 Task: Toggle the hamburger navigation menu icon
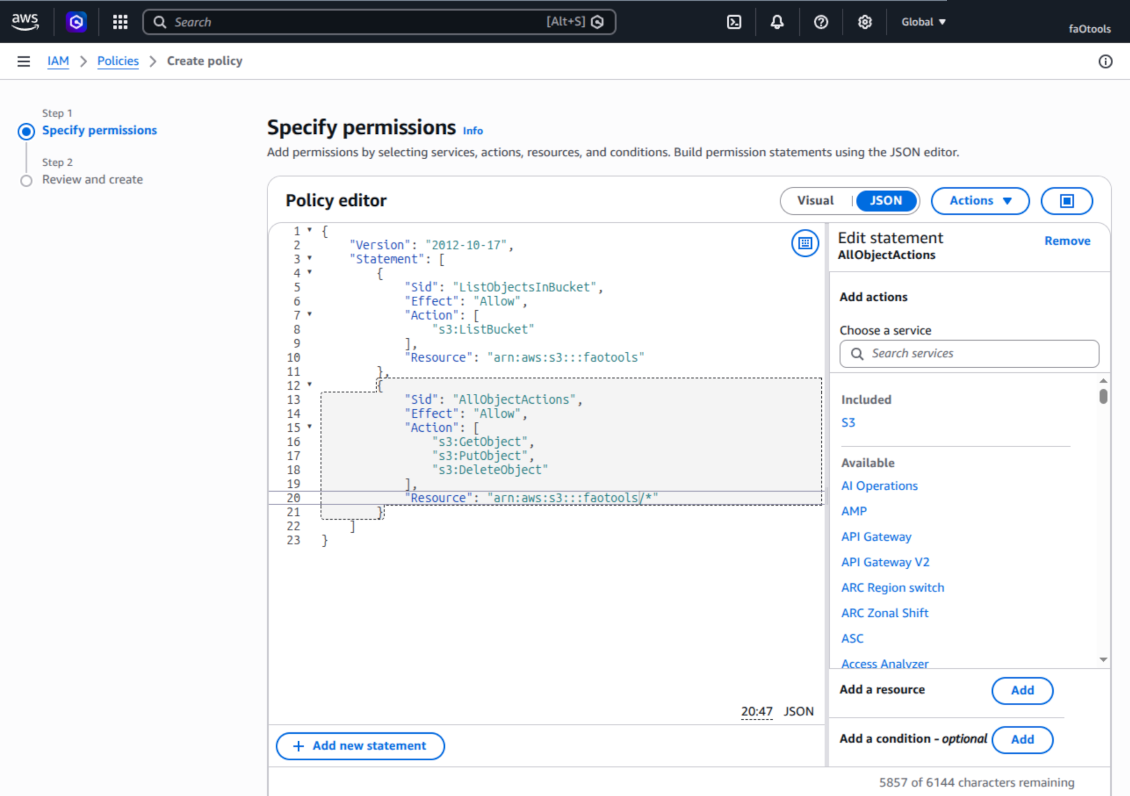tap(24, 61)
